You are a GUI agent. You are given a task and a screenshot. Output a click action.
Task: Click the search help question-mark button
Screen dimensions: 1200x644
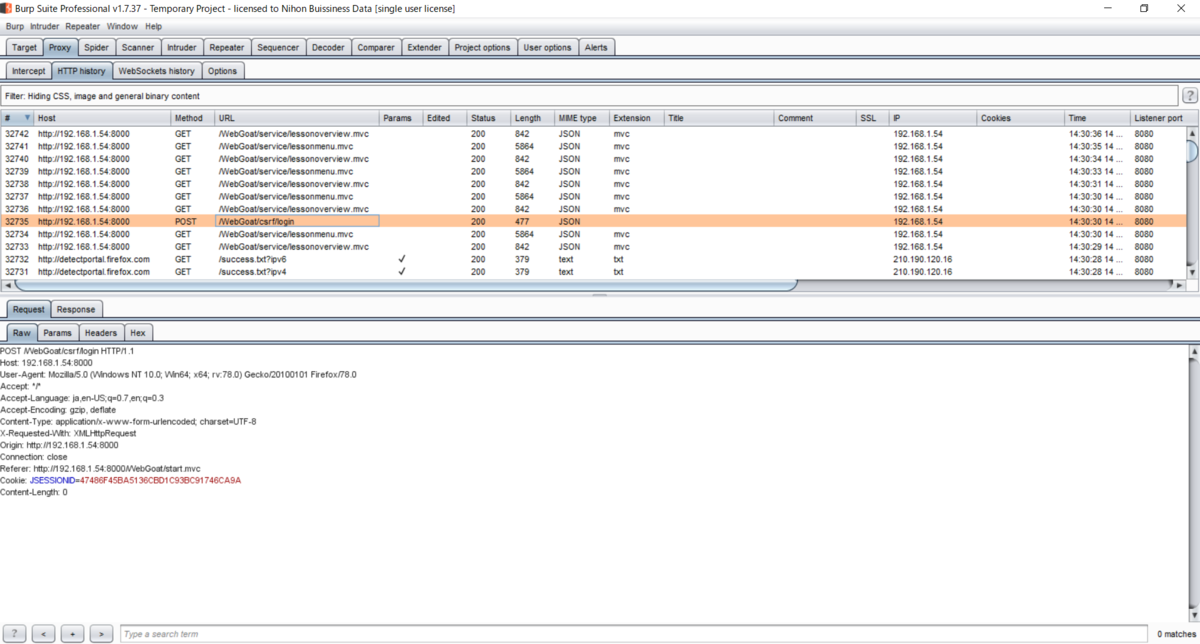tap(14, 634)
